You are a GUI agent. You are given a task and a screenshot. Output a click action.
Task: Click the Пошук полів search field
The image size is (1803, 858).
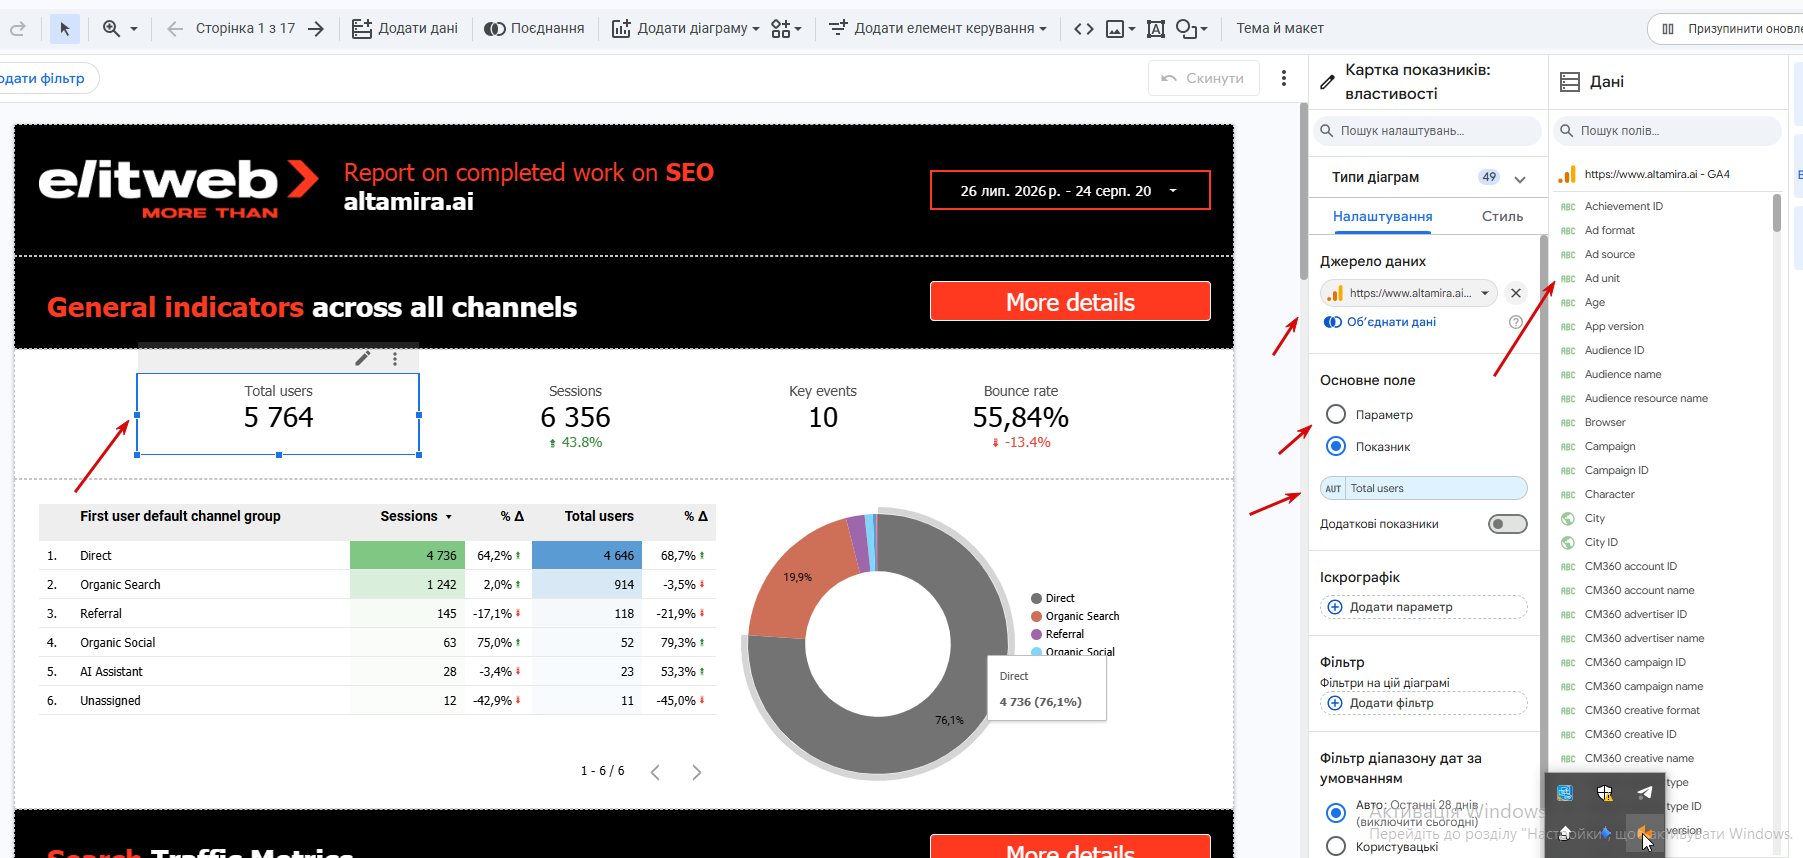[1667, 131]
